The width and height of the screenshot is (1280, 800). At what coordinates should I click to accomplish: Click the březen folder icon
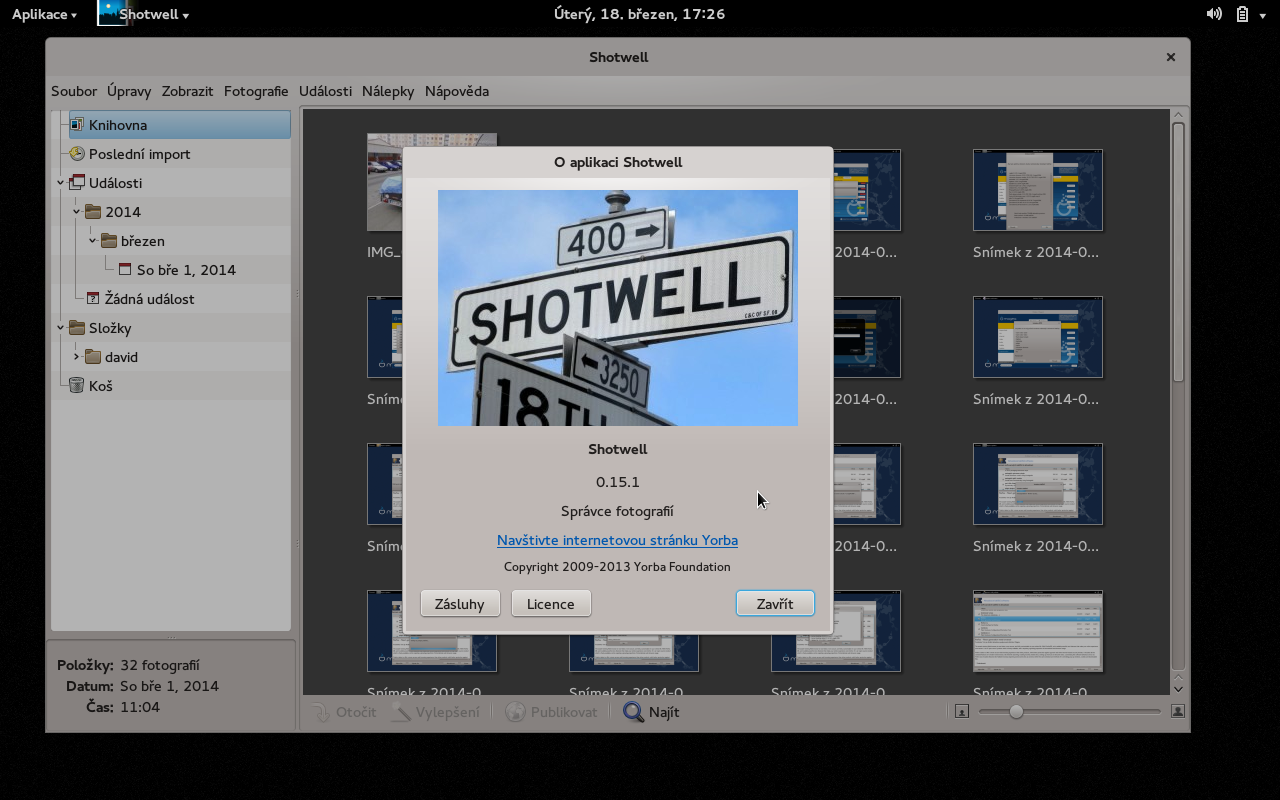pyautogui.click(x=109, y=241)
